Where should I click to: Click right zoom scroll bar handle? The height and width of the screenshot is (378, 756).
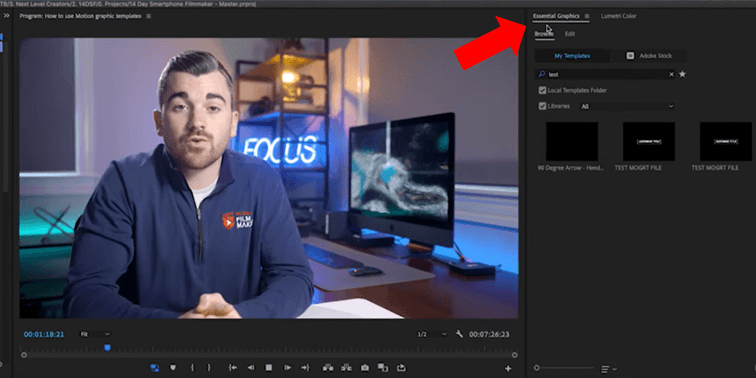[x=514, y=355]
